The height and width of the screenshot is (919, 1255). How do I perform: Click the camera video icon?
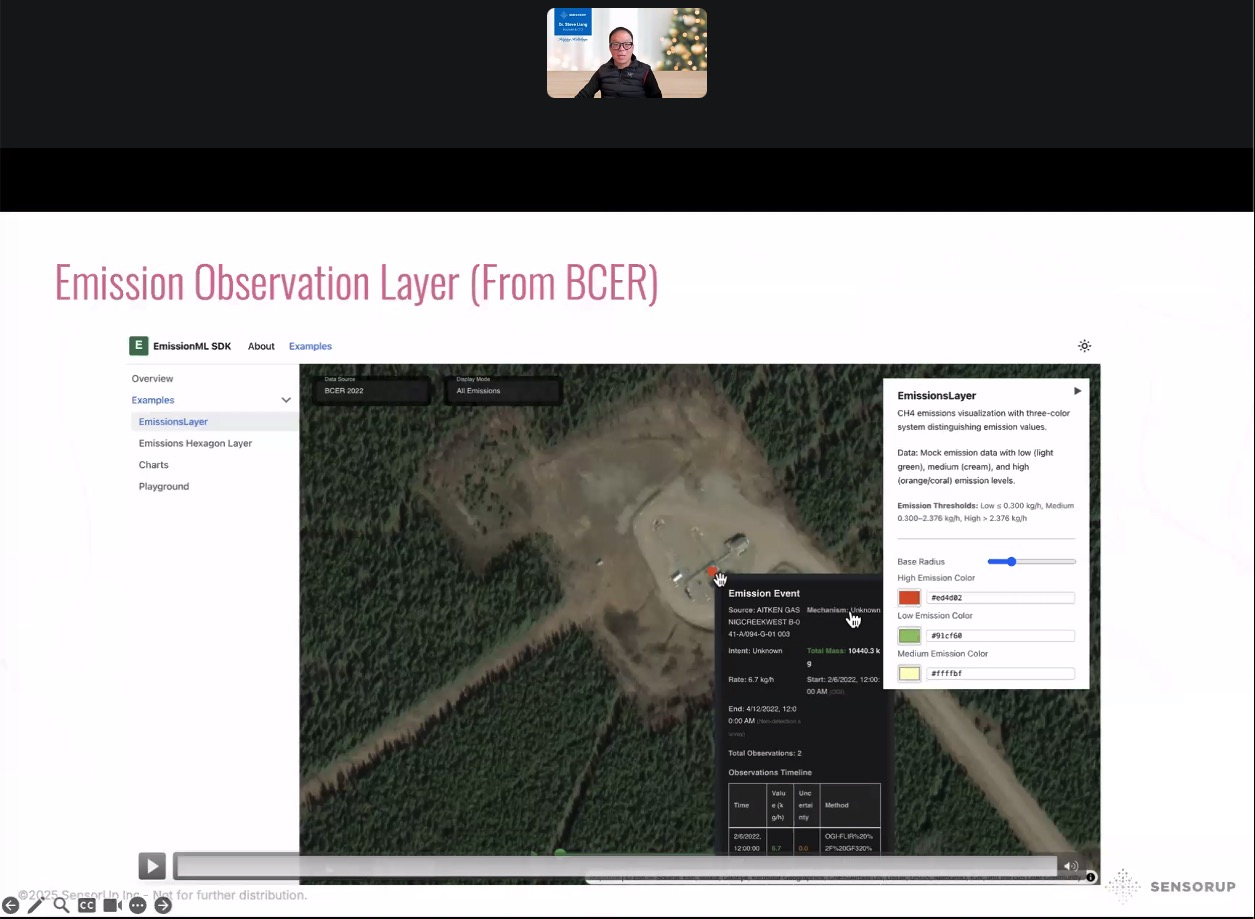[x=112, y=905]
